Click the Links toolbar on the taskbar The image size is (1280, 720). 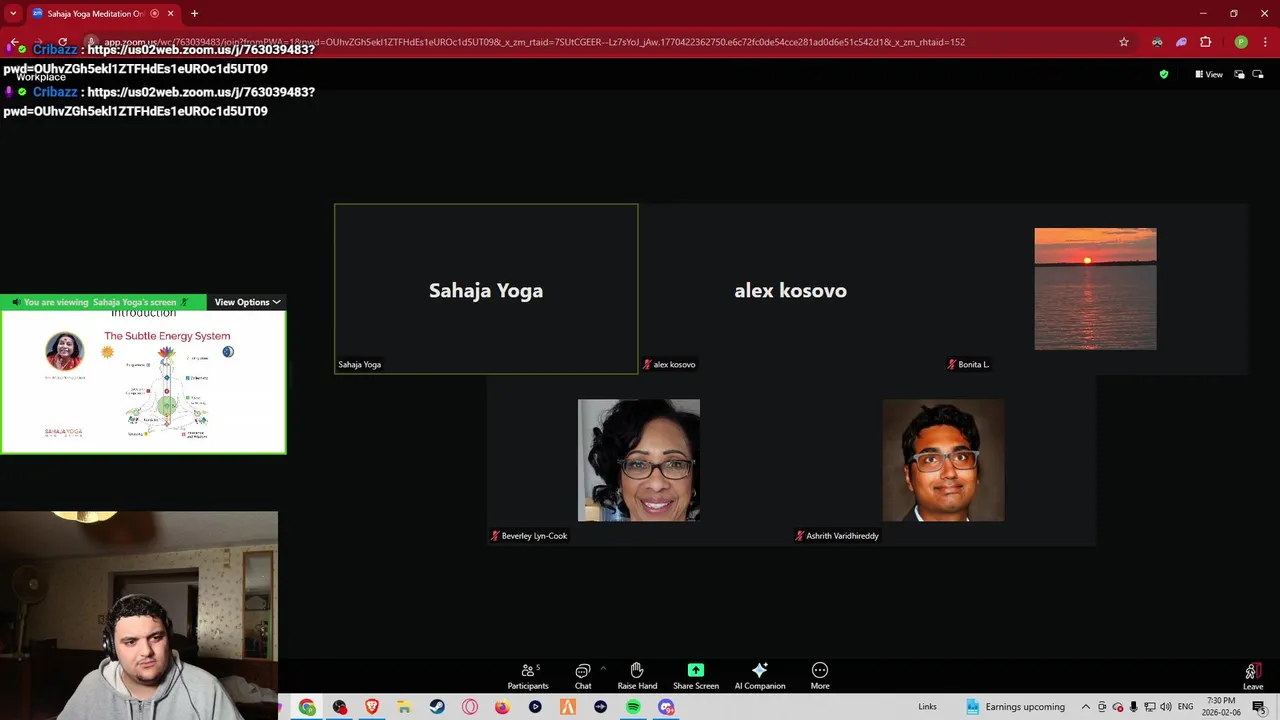[x=927, y=707]
